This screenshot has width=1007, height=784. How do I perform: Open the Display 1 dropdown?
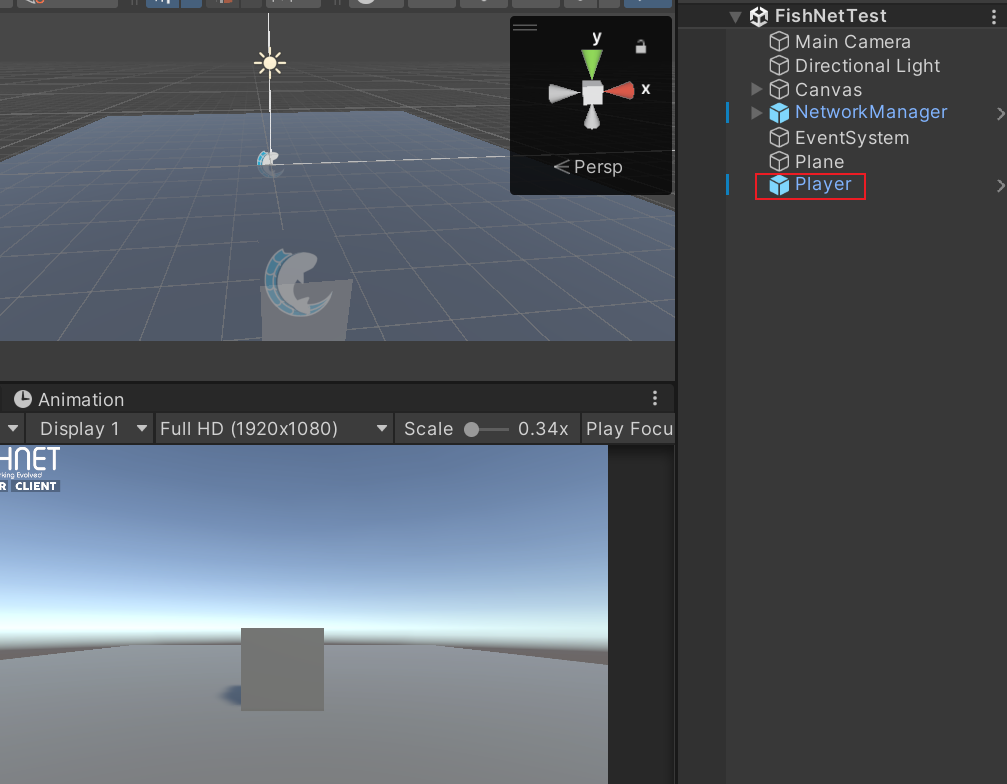tap(90, 429)
